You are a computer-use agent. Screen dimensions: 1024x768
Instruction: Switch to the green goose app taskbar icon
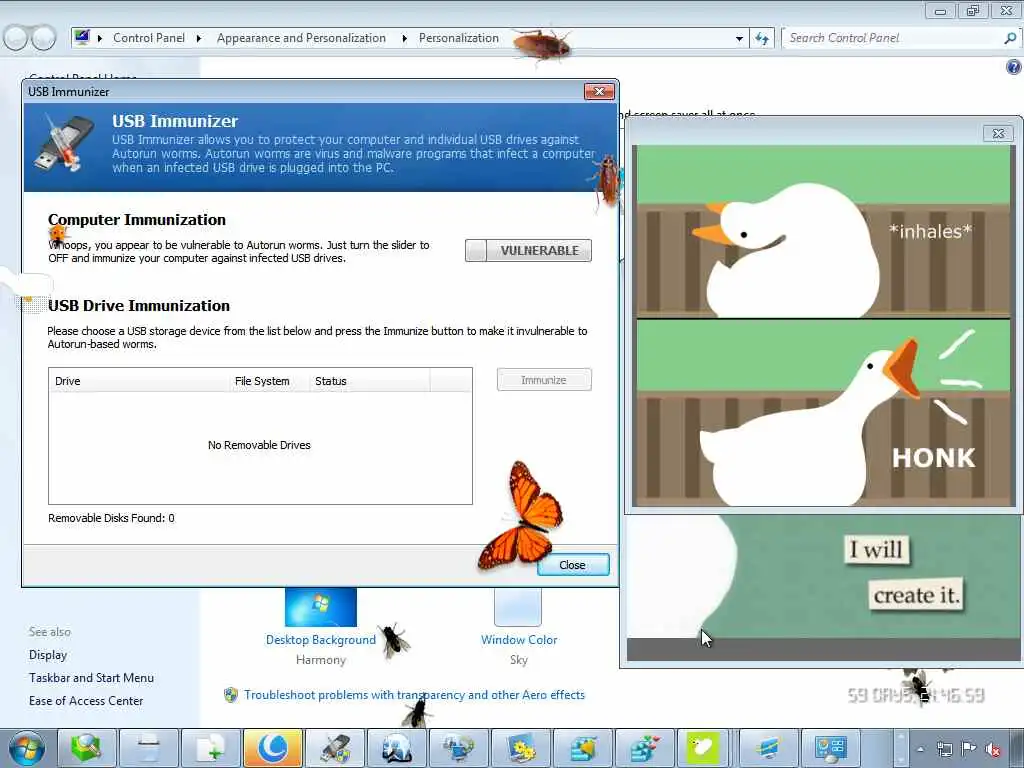point(703,748)
